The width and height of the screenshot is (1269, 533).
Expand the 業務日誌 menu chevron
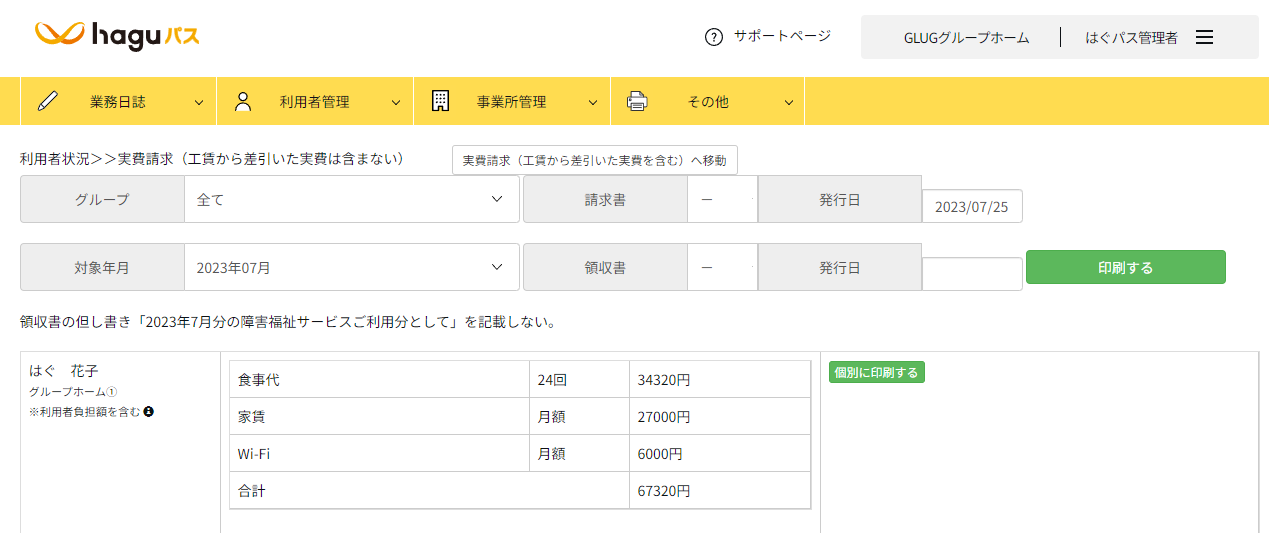(199, 102)
